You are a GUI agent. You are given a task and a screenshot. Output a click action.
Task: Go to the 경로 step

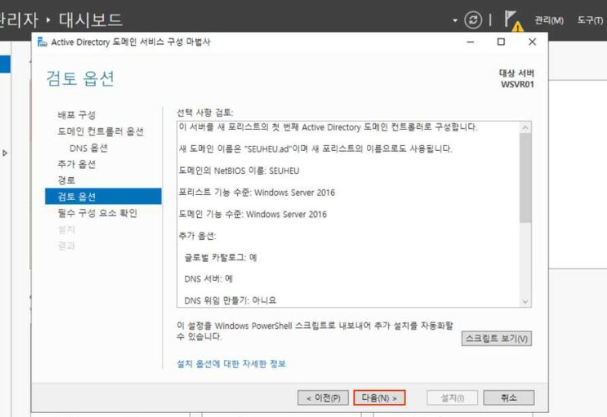[x=66, y=180]
